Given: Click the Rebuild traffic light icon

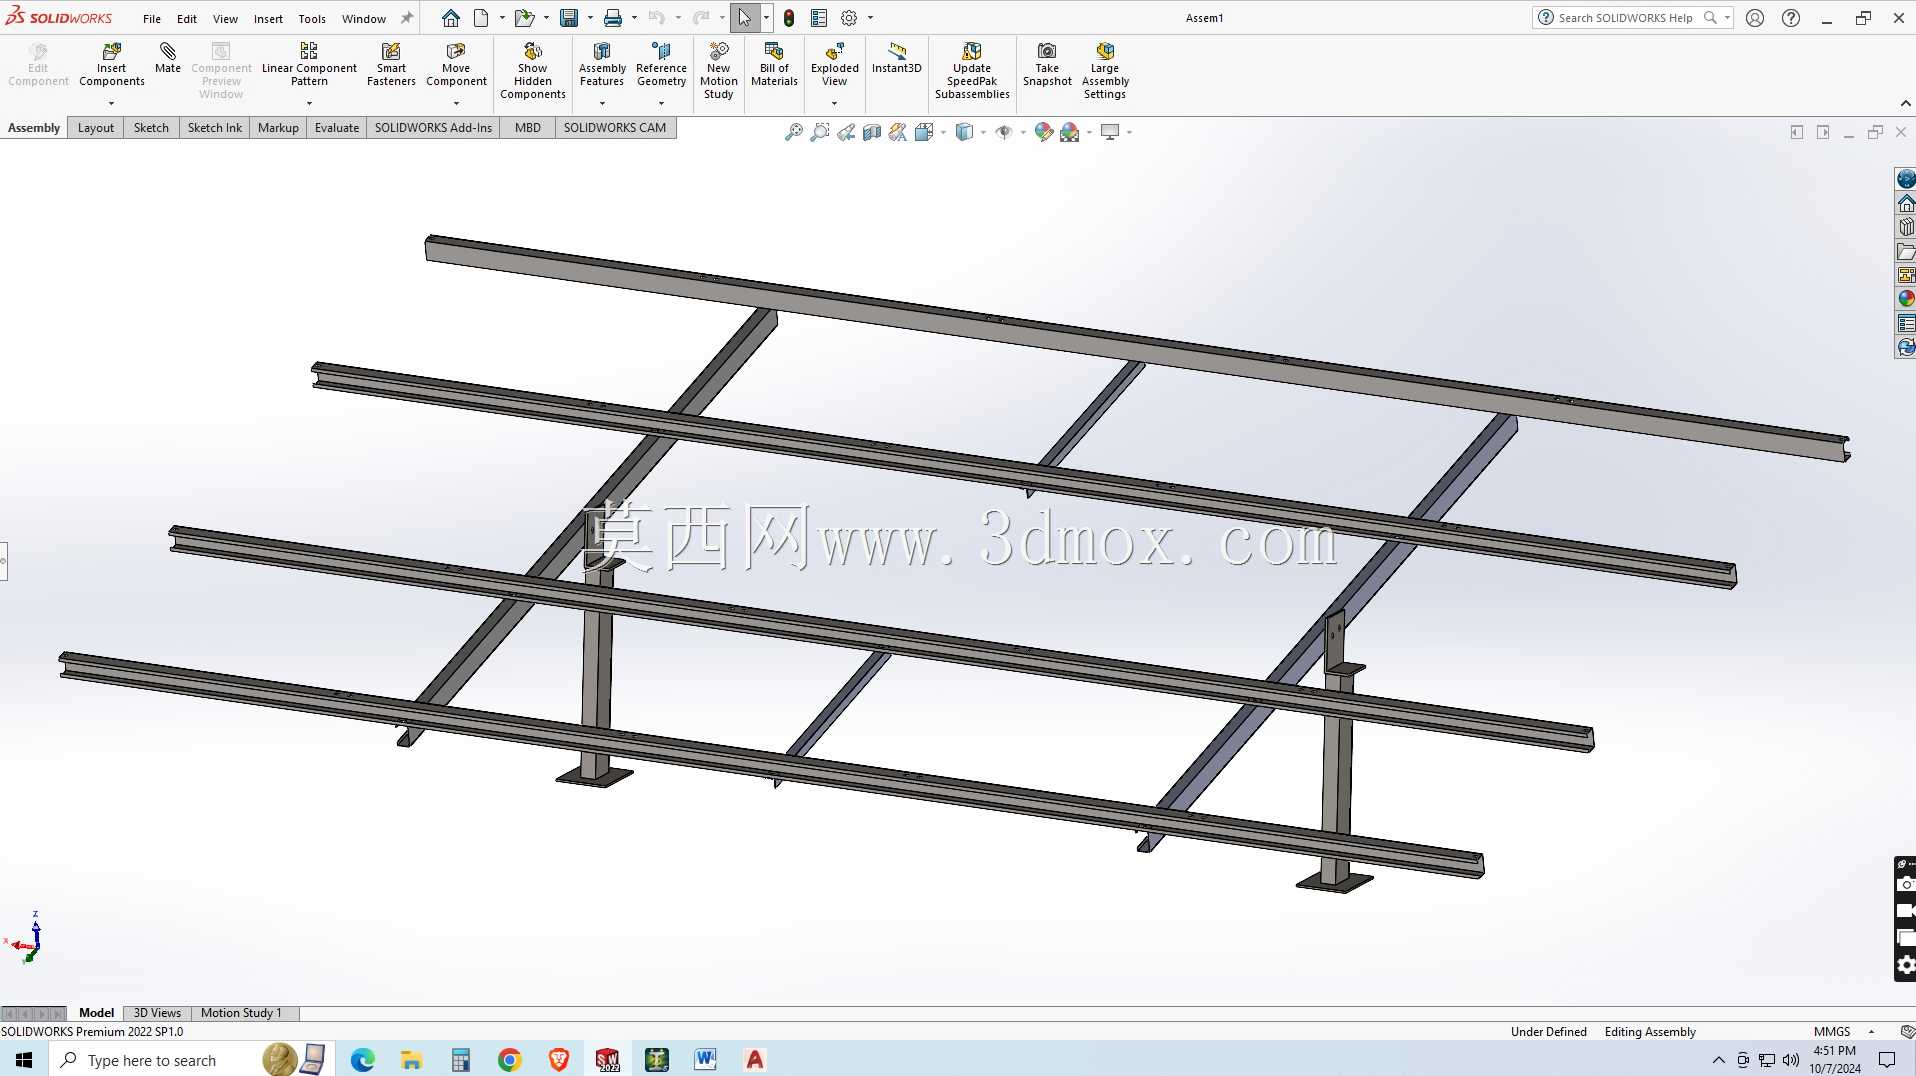Looking at the screenshot, I should pyautogui.click(x=789, y=18).
